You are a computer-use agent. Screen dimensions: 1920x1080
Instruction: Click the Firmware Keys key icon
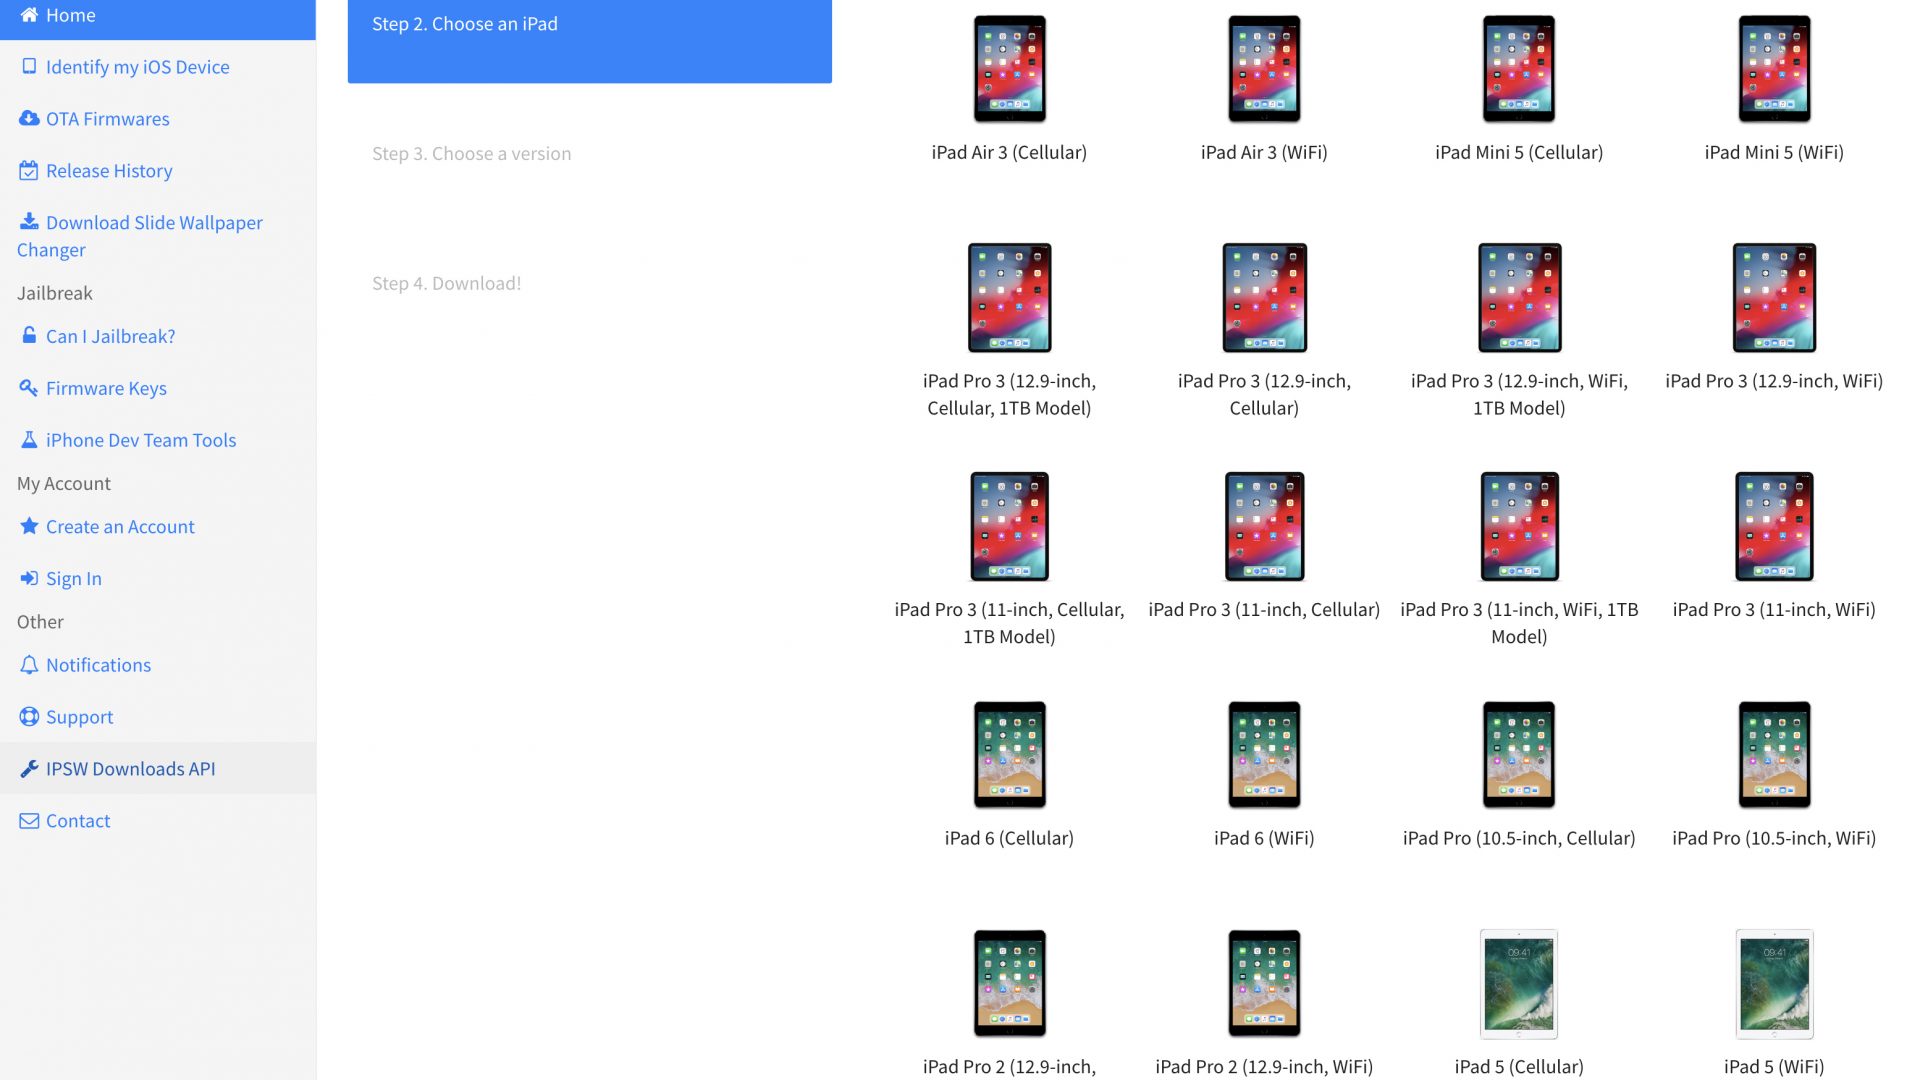click(29, 387)
